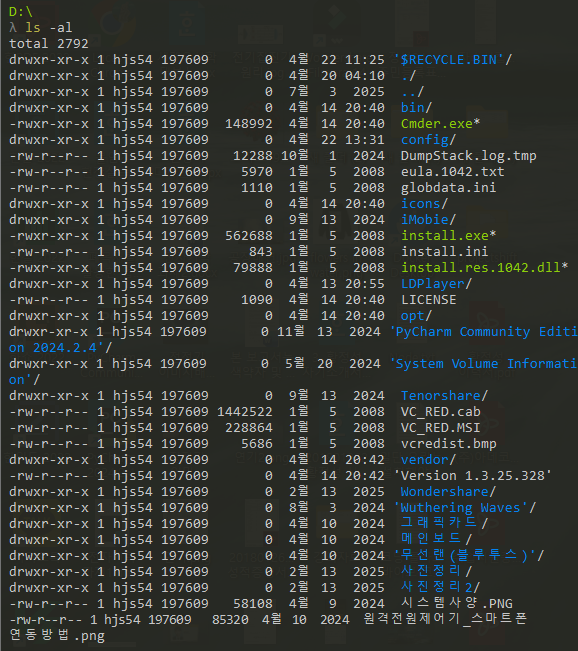The width and height of the screenshot is (578, 651).
Task: Select the eula.1042.txt file entry
Action: click(453, 172)
